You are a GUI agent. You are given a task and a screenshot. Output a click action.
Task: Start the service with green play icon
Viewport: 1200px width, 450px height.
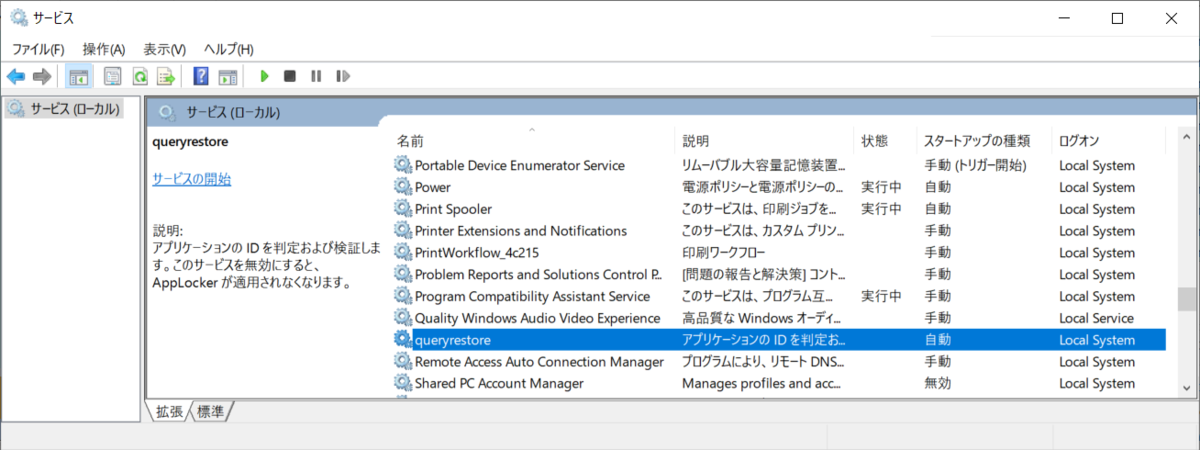click(x=264, y=76)
